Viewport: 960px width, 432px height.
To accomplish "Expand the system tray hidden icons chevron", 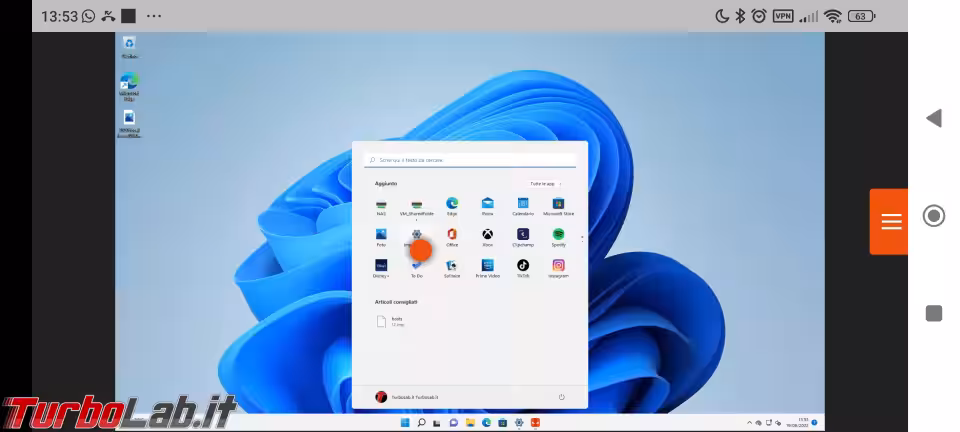I will (x=751, y=423).
